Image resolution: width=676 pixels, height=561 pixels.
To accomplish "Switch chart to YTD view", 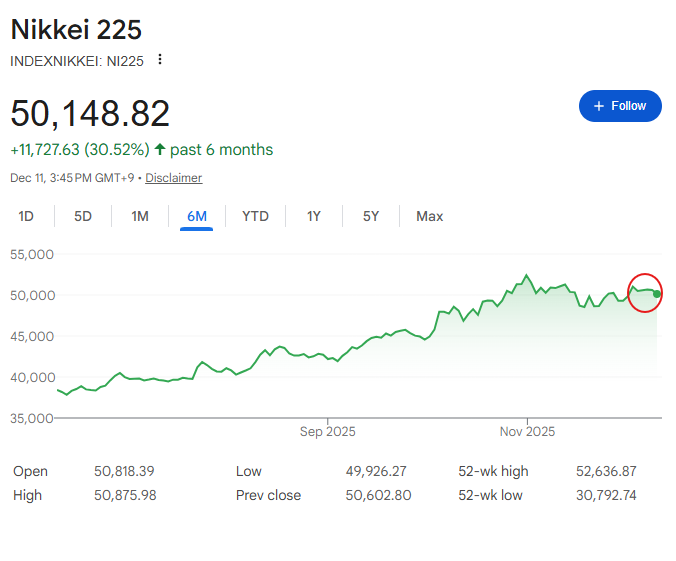I will click(255, 216).
